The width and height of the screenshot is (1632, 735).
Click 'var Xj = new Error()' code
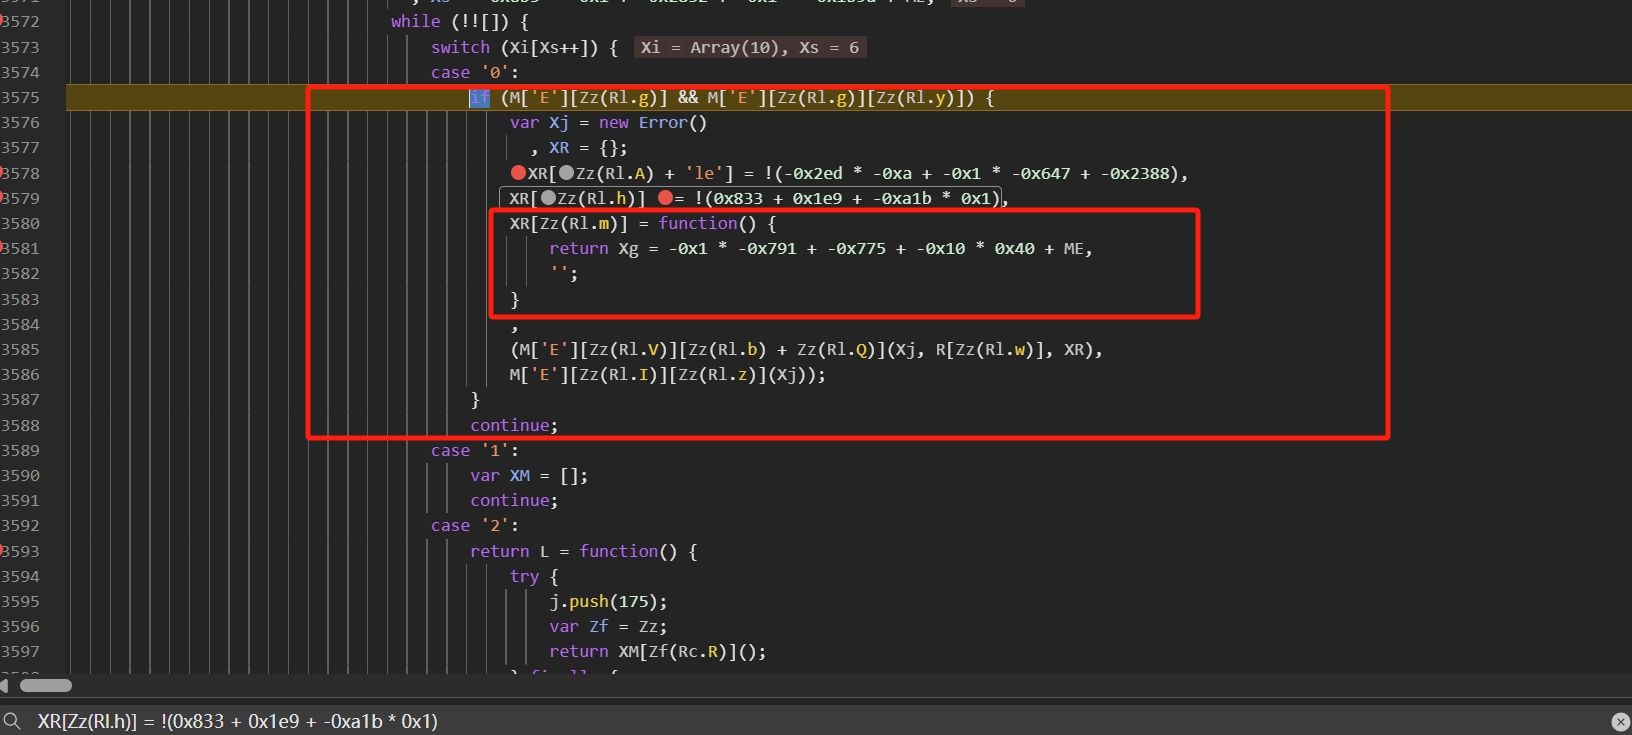608,122
